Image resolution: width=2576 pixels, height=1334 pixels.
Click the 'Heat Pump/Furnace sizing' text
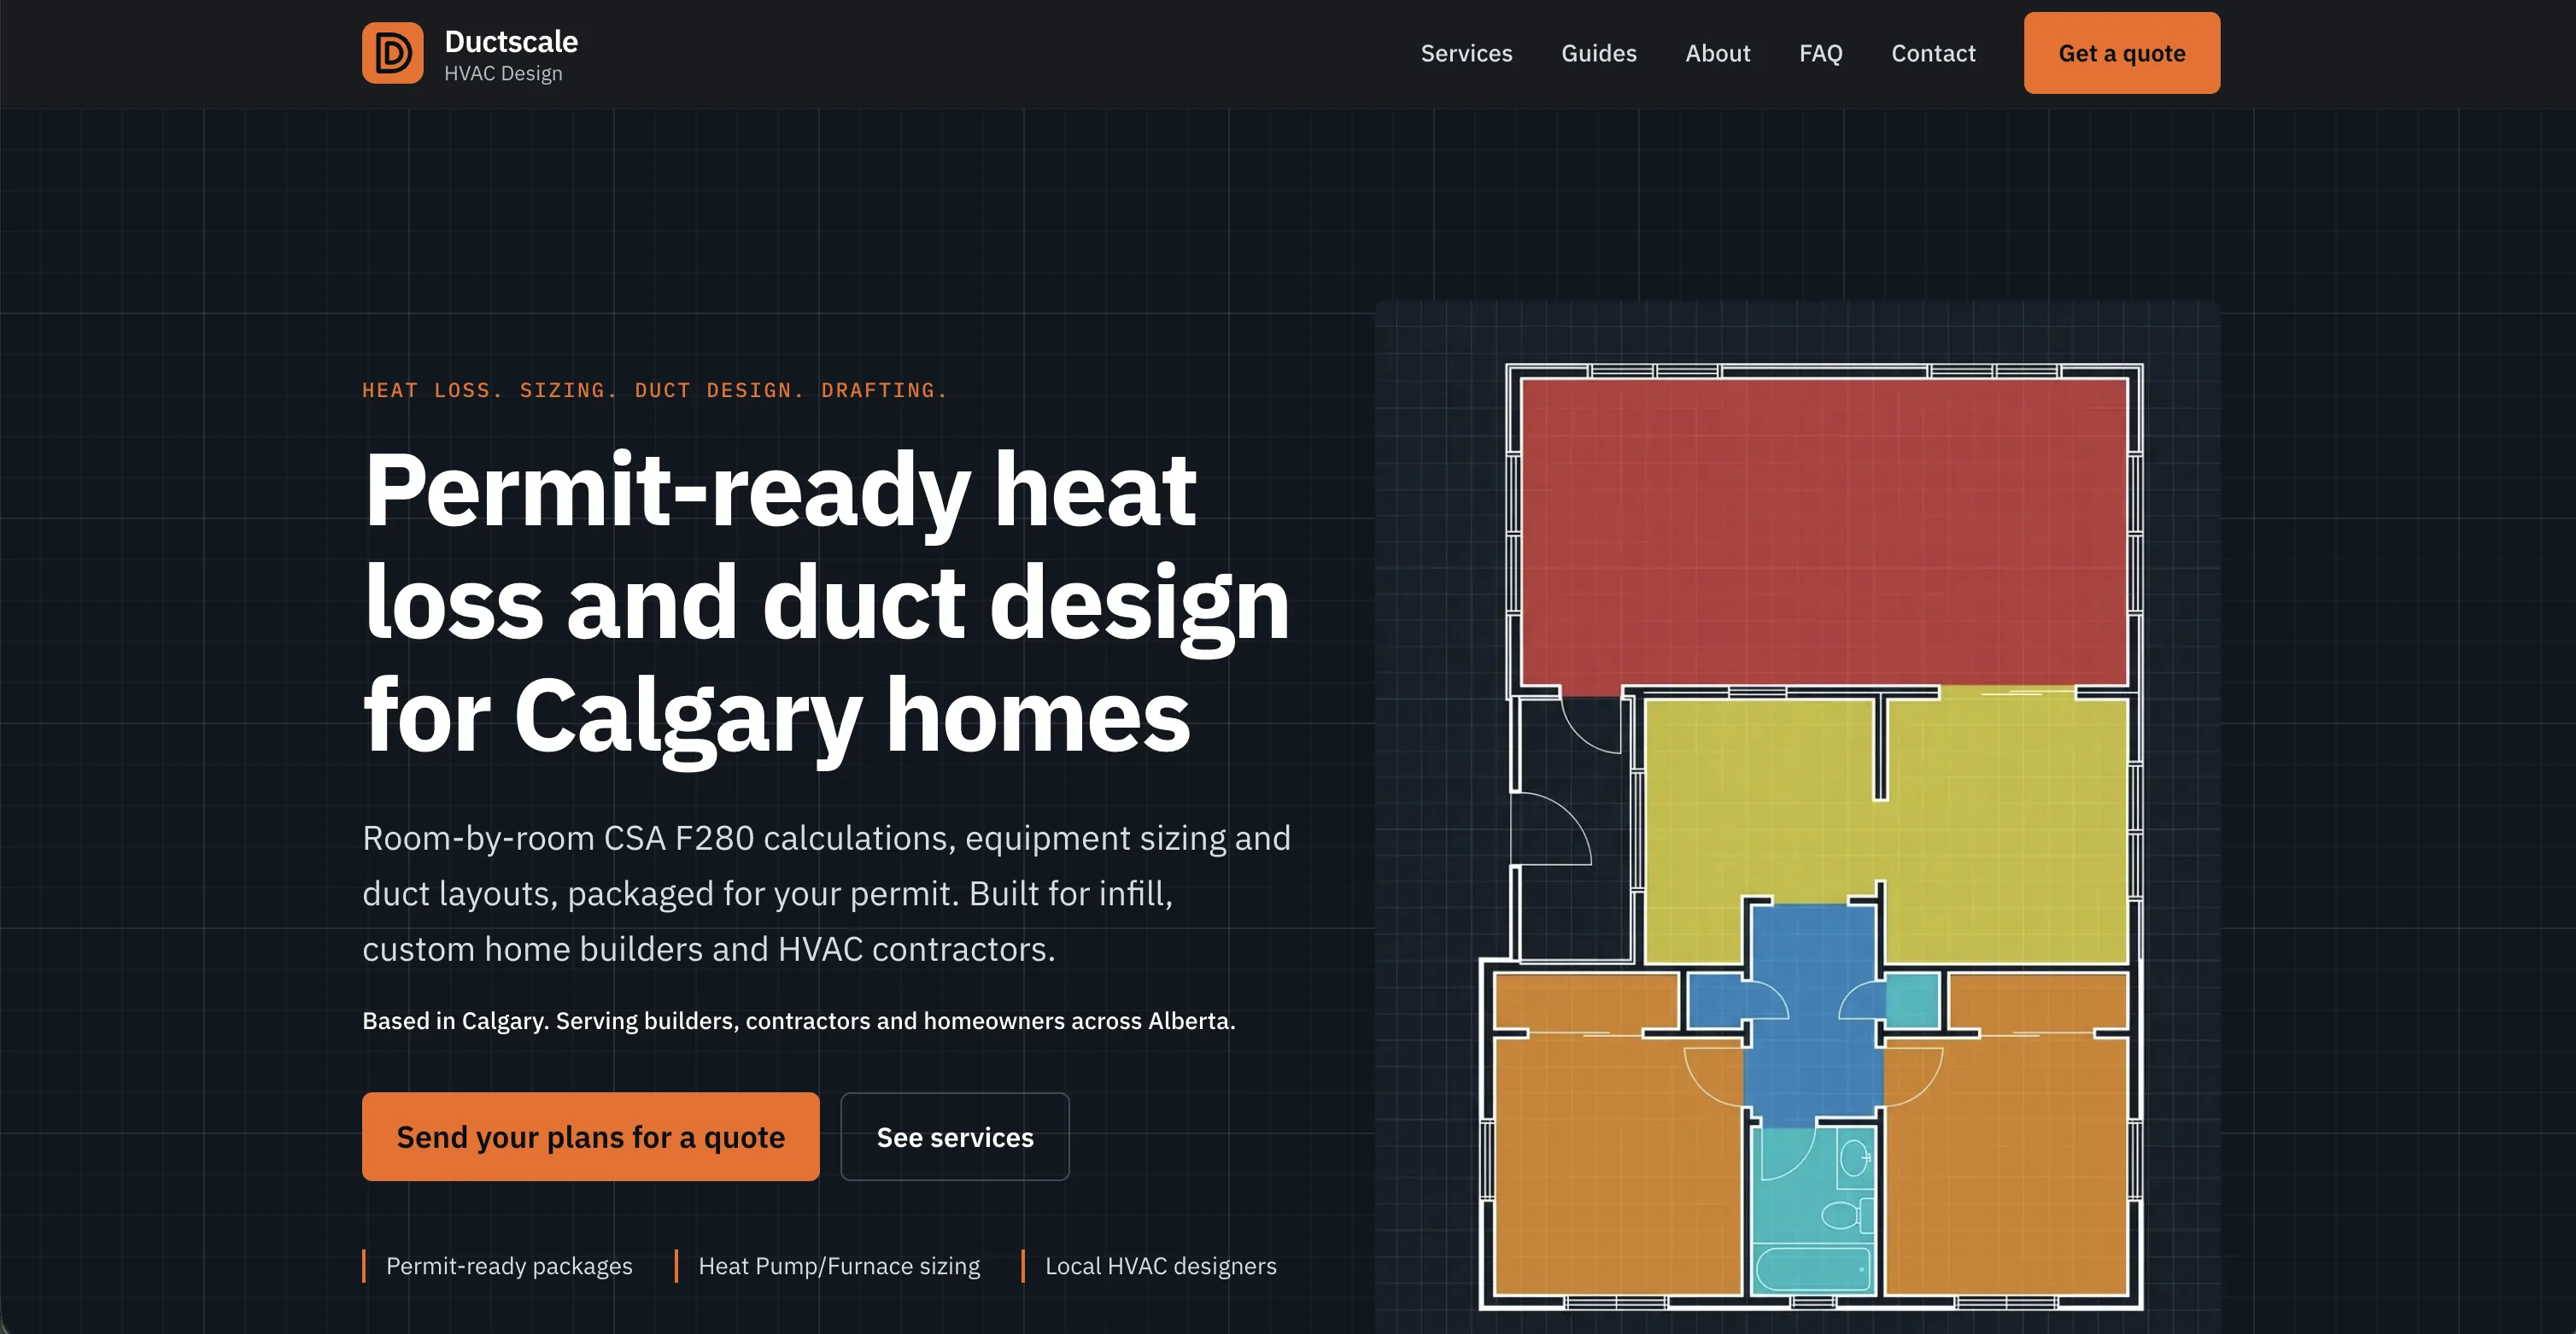point(839,1265)
